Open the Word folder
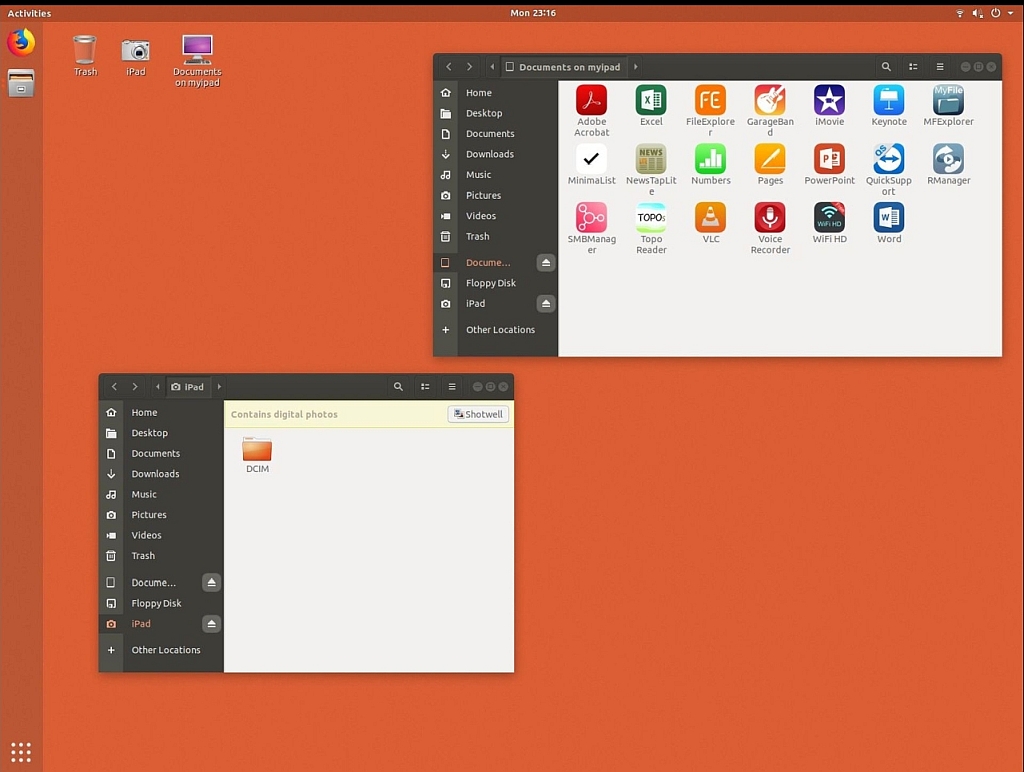The image size is (1024, 772). [x=889, y=217]
